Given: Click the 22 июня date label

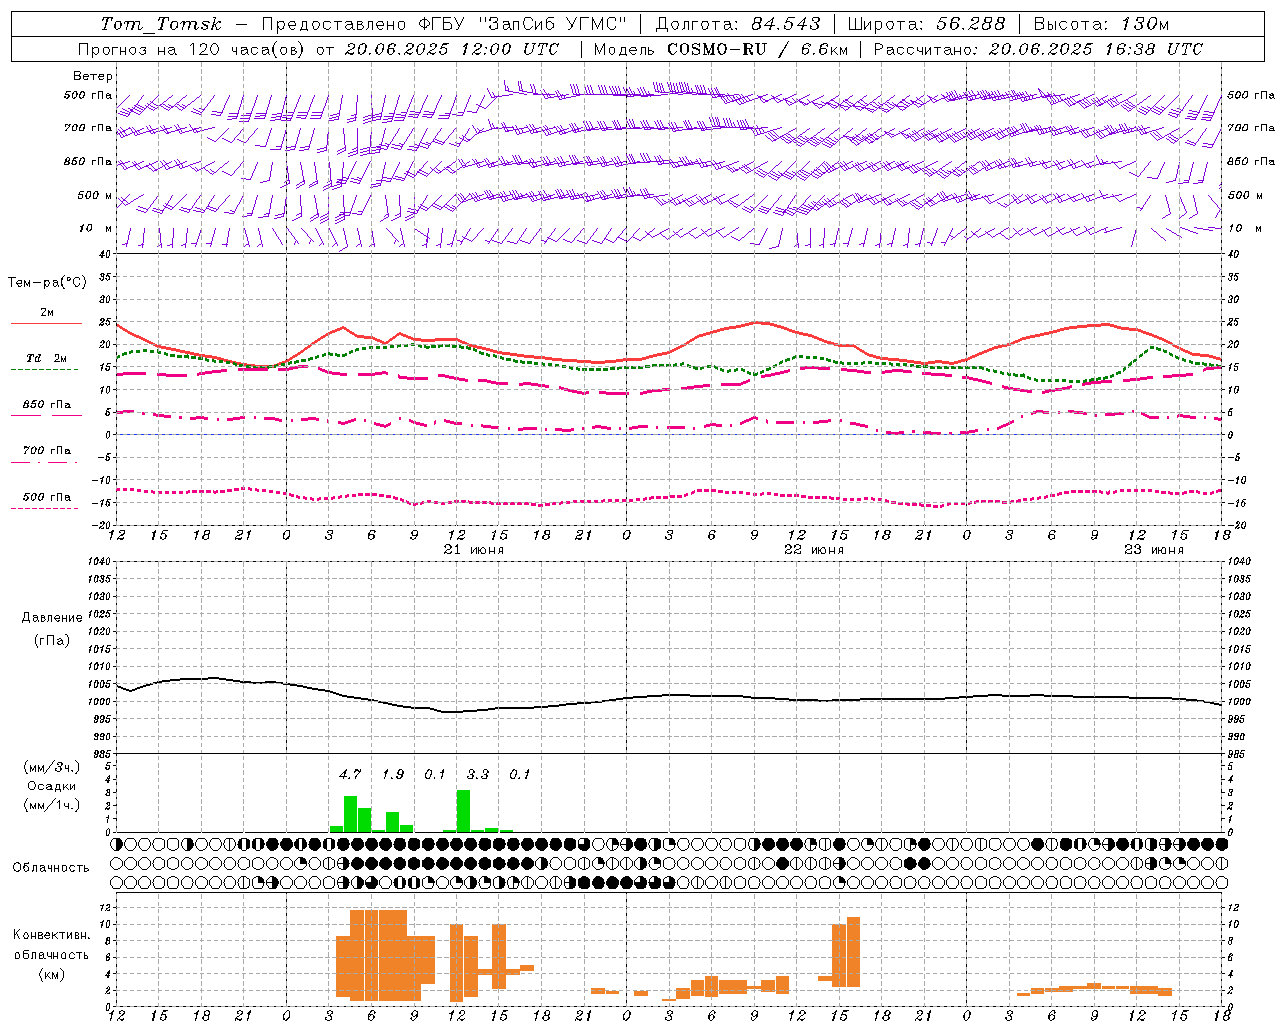Looking at the screenshot, I should (x=814, y=550).
